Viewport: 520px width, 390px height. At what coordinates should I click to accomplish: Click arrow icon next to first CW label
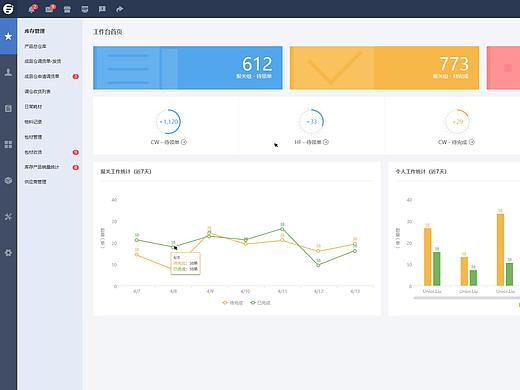coord(184,142)
